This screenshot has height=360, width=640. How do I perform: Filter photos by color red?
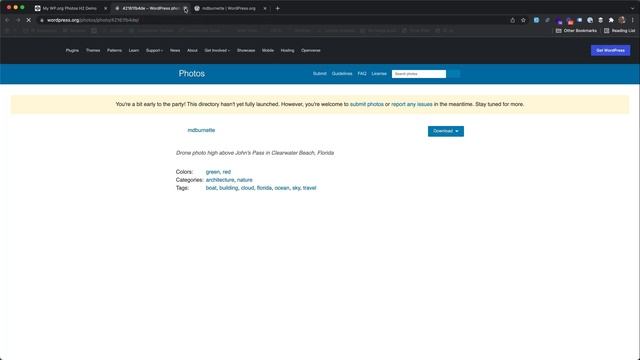coord(227,172)
